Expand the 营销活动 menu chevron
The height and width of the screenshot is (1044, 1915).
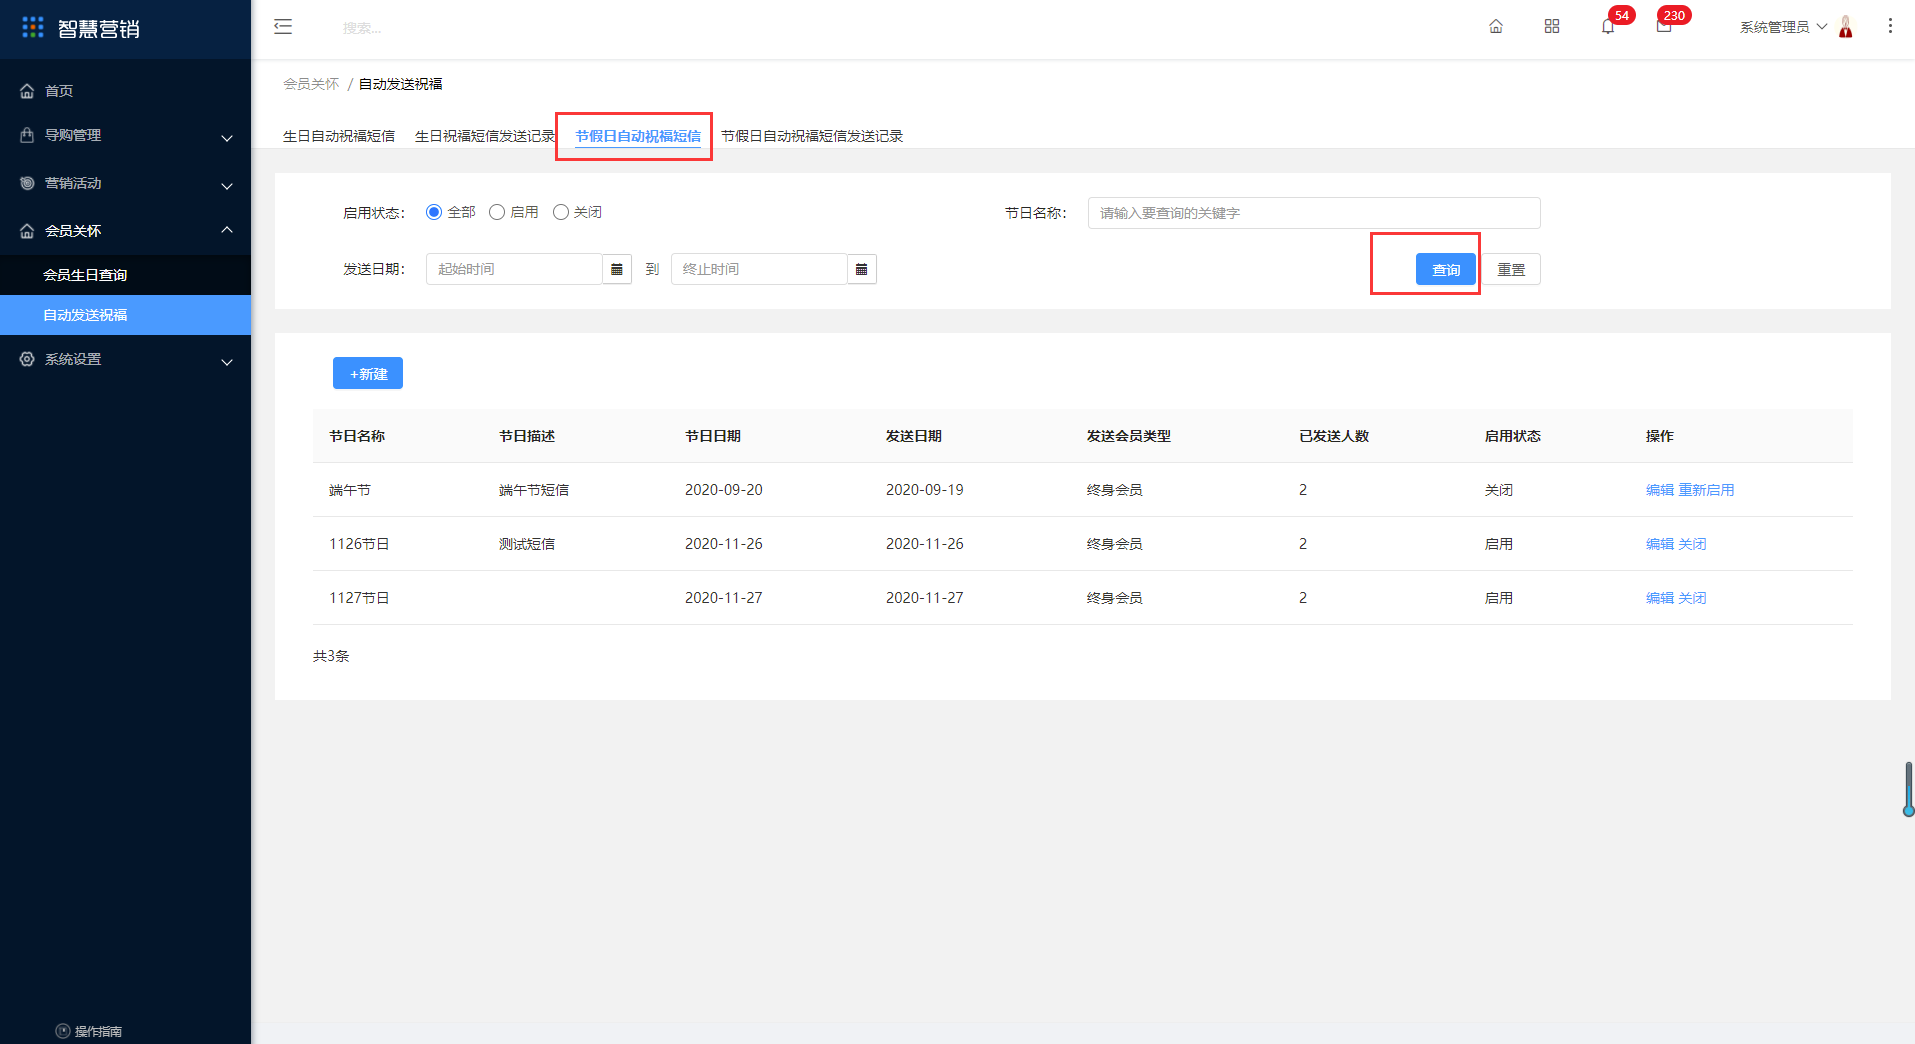click(x=227, y=186)
